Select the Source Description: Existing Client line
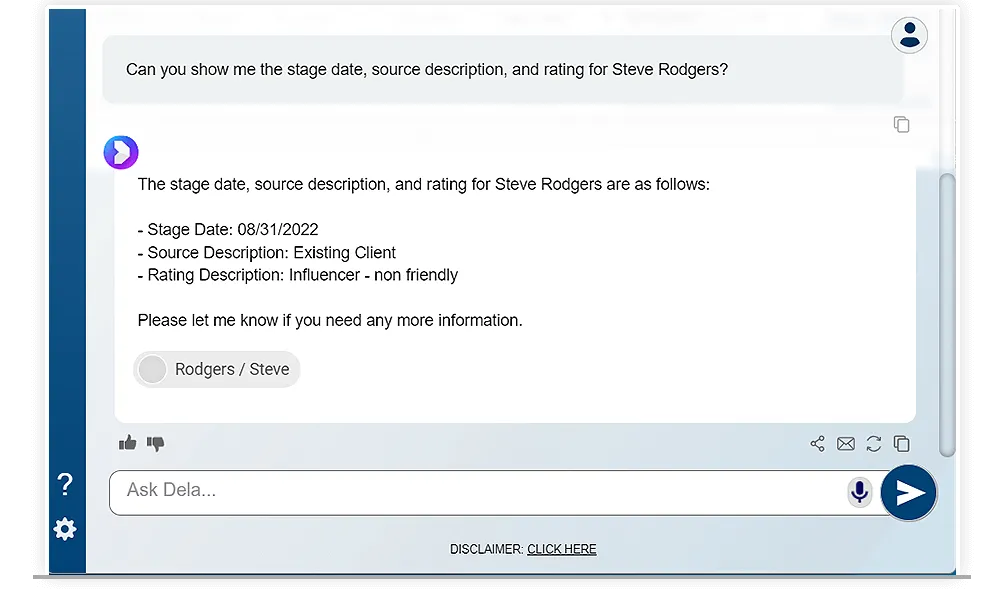Viewport: 1004px width, 589px height. coord(267,253)
